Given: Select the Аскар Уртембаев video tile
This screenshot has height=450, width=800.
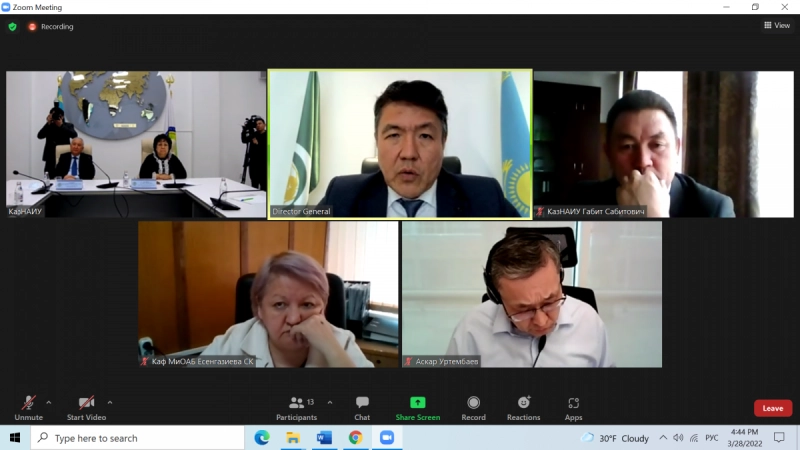Looking at the screenshot, I should pyautogui.click(x=532, y=294).
